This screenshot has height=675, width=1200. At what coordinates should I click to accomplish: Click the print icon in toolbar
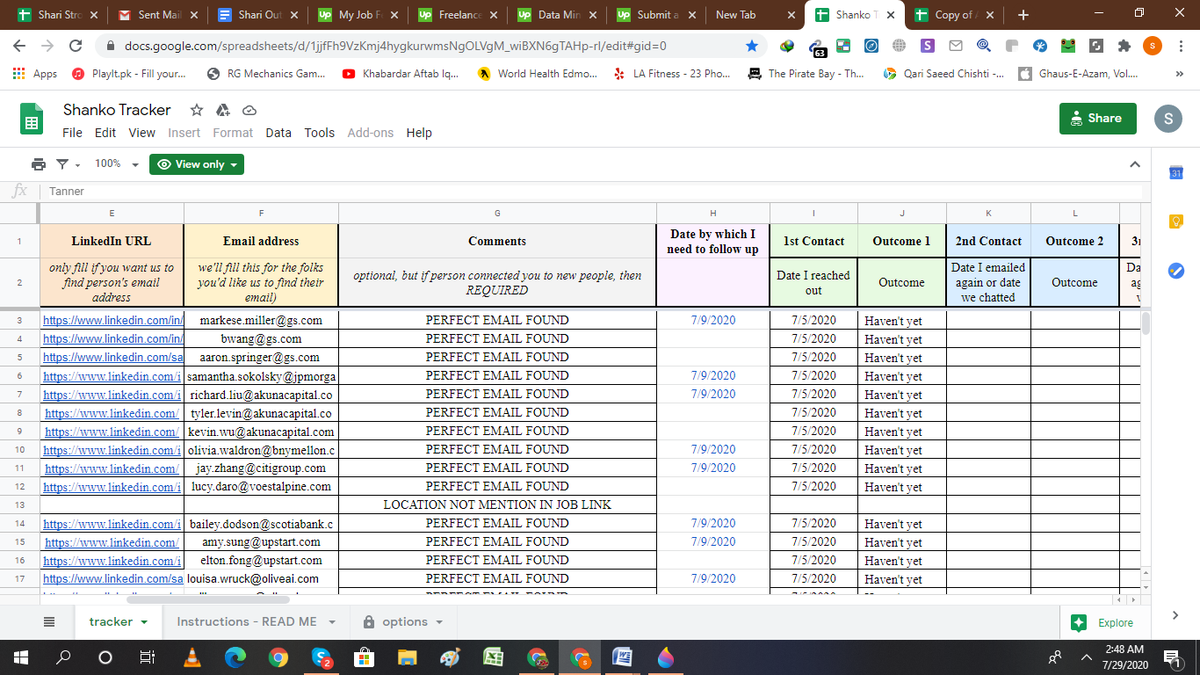pos(38,164)
